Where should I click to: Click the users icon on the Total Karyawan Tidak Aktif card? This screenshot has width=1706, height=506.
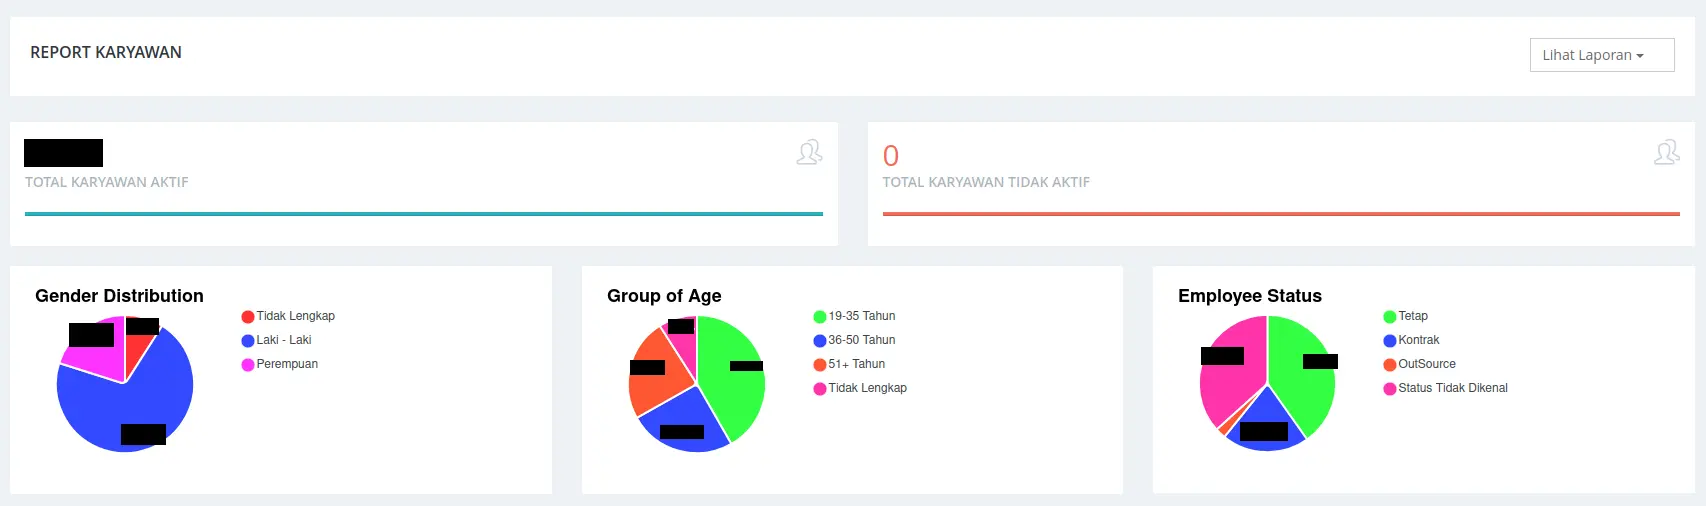[1666, 152]
